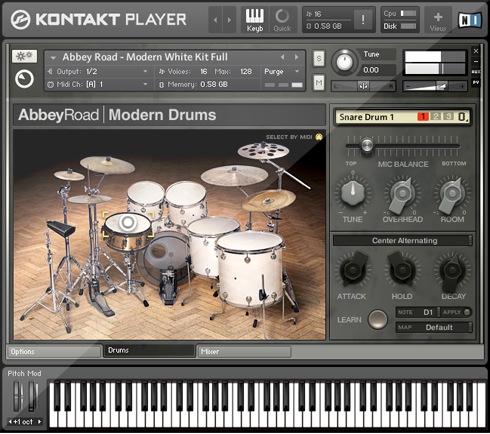Click the ride cymbal in kit
Viewport: 490px width, 434px height.
click(269, 200)
